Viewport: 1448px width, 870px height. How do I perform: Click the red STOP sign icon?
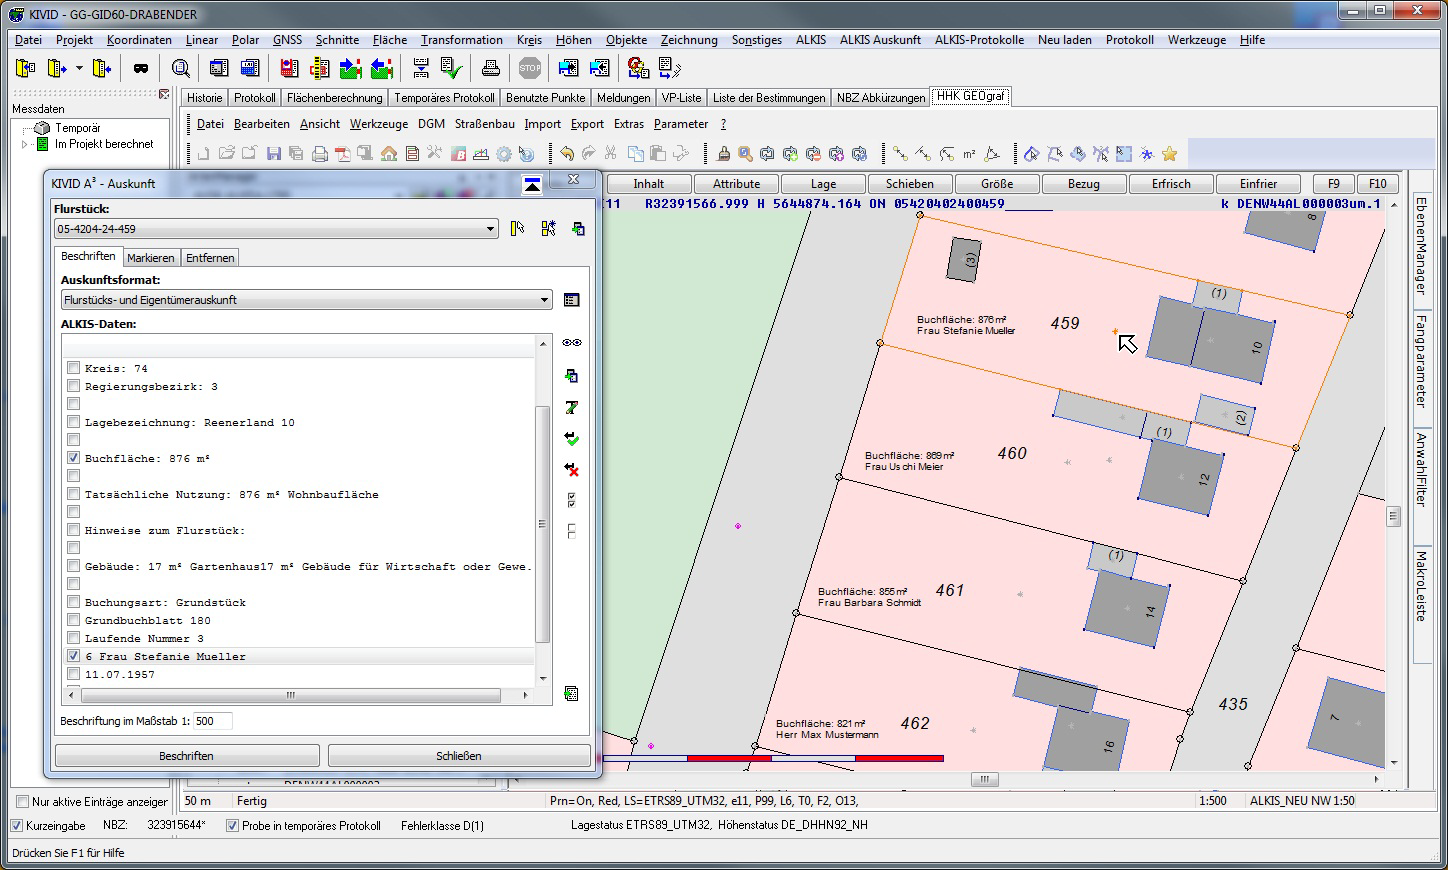coord(530,68)
